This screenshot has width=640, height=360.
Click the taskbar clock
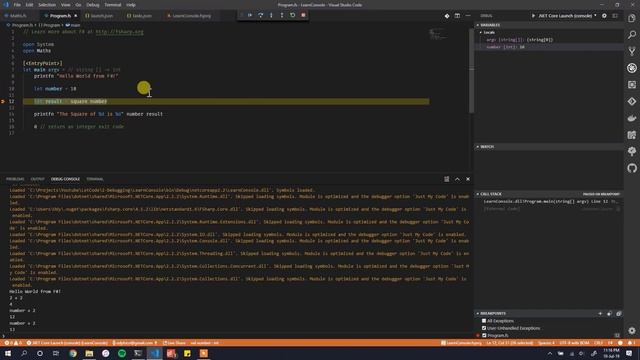point(611,353)
